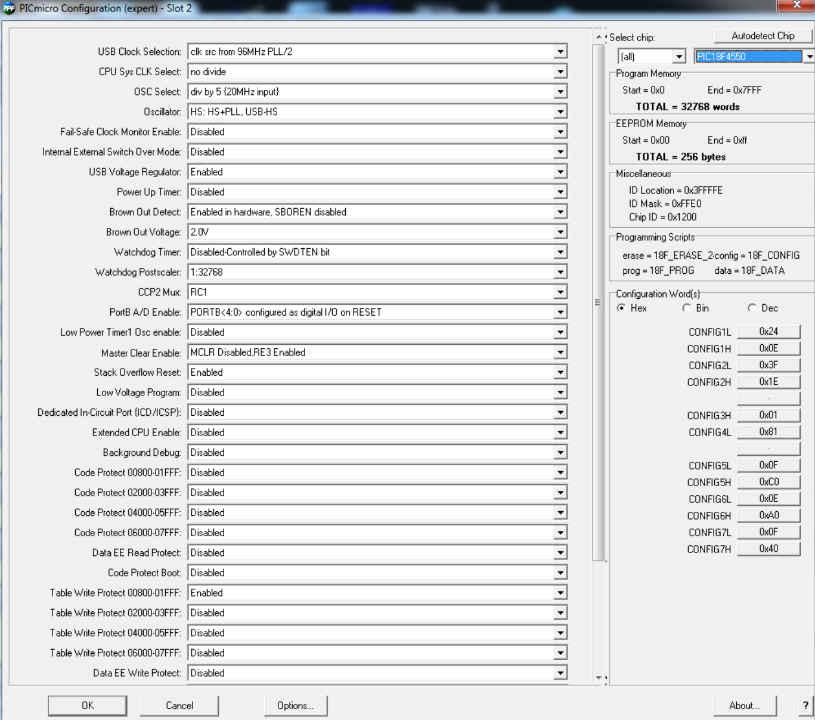Select the Dec radio button
815x720 pixels.
pyautogui.click(x=751, y=308)
